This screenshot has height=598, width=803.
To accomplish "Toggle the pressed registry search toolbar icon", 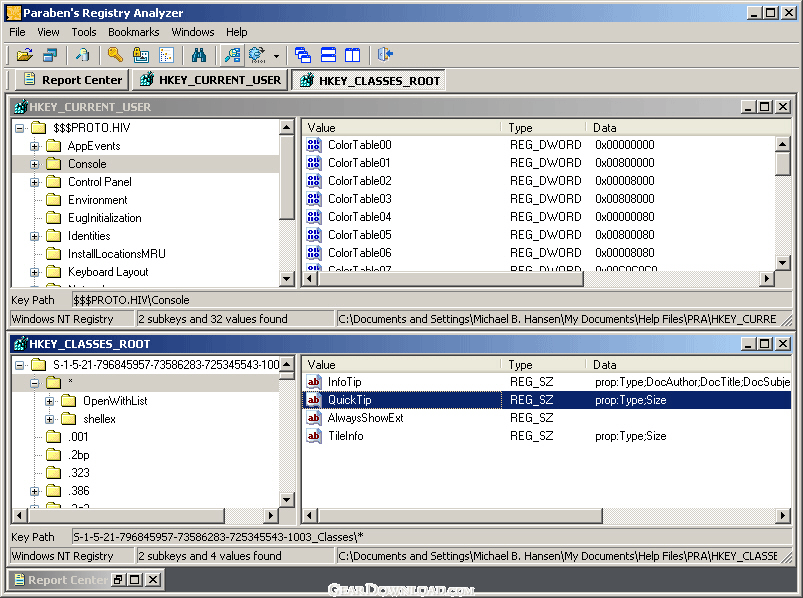I will tap(232, 54).
